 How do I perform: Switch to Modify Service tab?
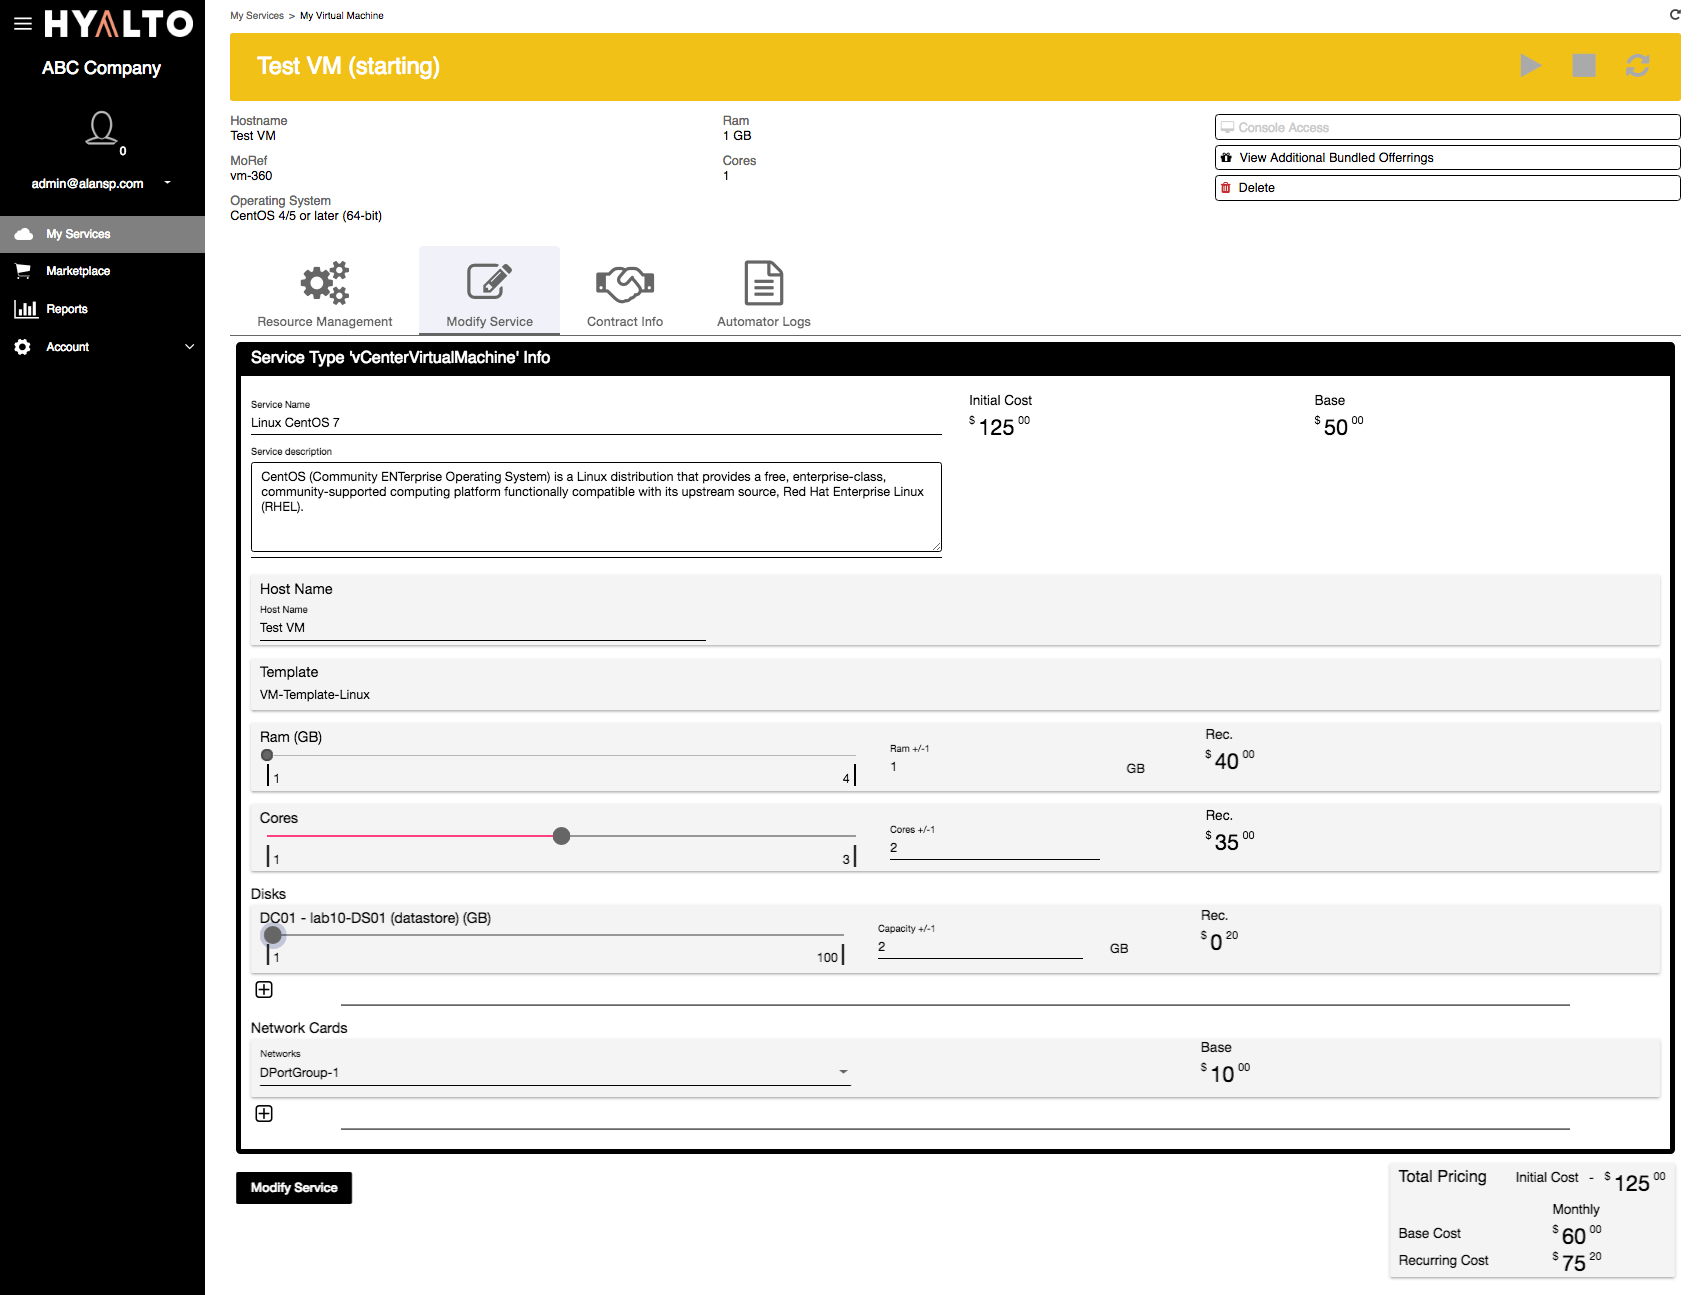pyautogui.click(x=490, y=292)
